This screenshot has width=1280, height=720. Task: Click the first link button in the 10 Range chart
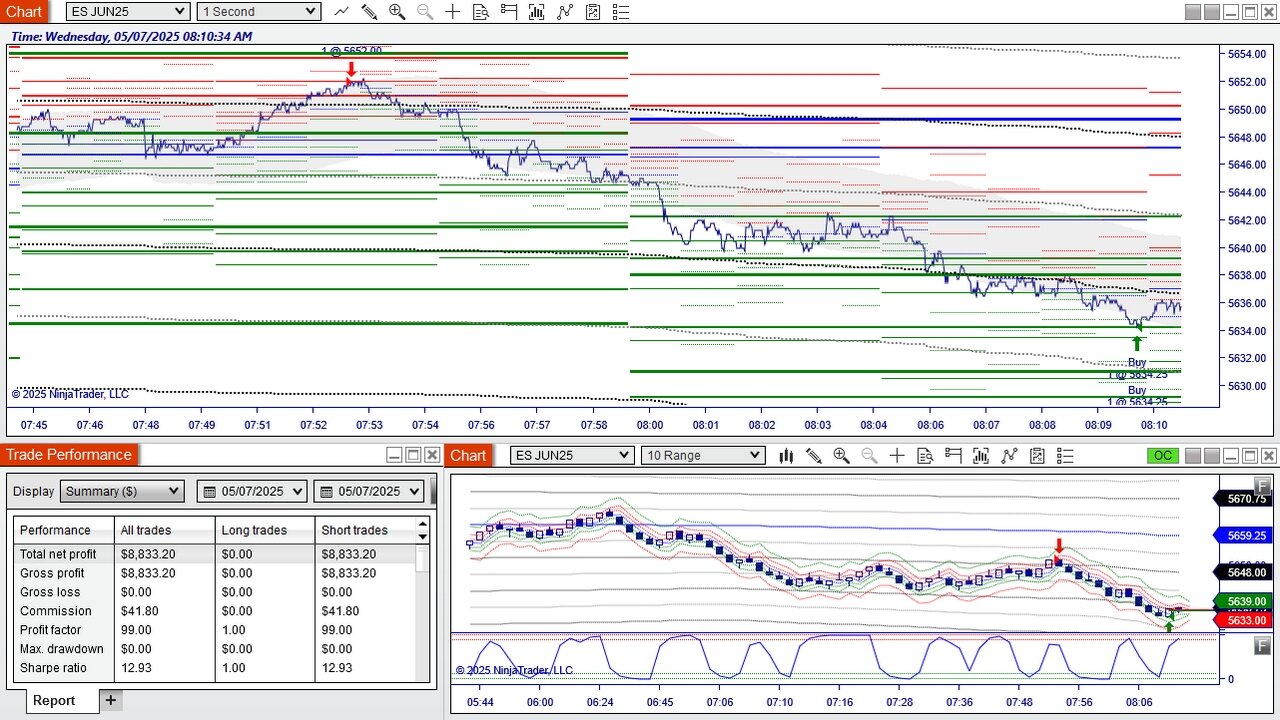[1193, 456]
